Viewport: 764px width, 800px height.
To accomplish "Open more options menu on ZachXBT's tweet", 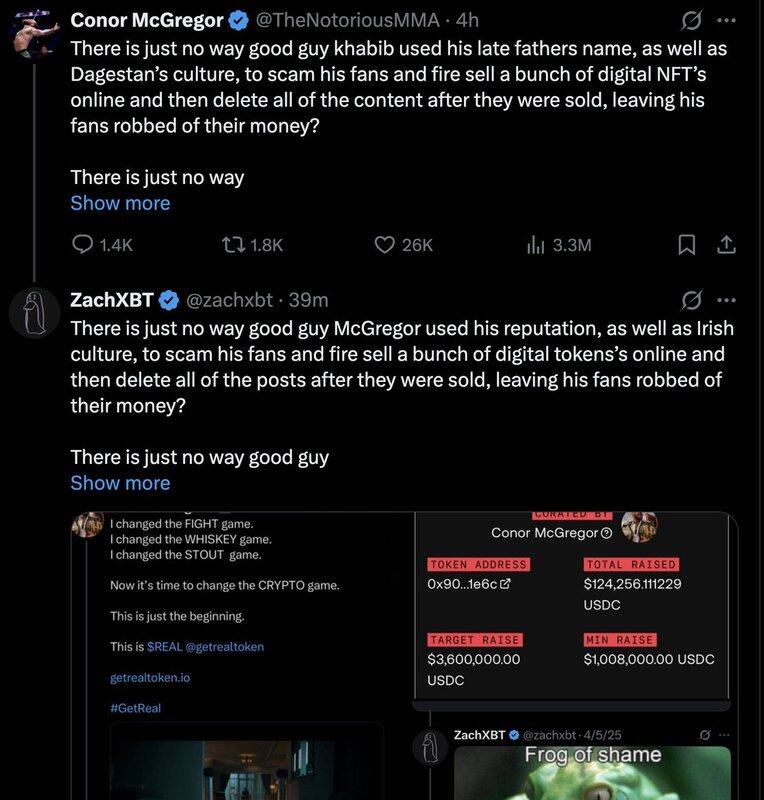I will click(x=726, y=299).
